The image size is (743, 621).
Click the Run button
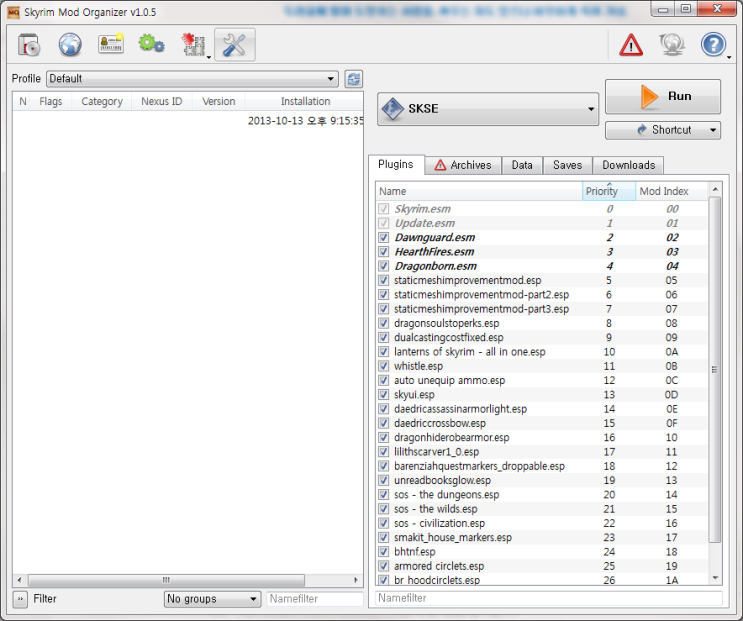pyautogui.click(x=662, y=96)
